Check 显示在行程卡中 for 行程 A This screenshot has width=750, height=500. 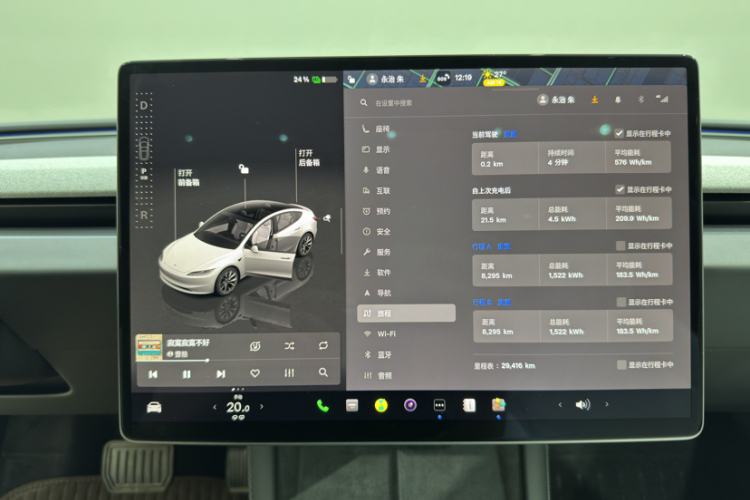(x=620, y=245)
